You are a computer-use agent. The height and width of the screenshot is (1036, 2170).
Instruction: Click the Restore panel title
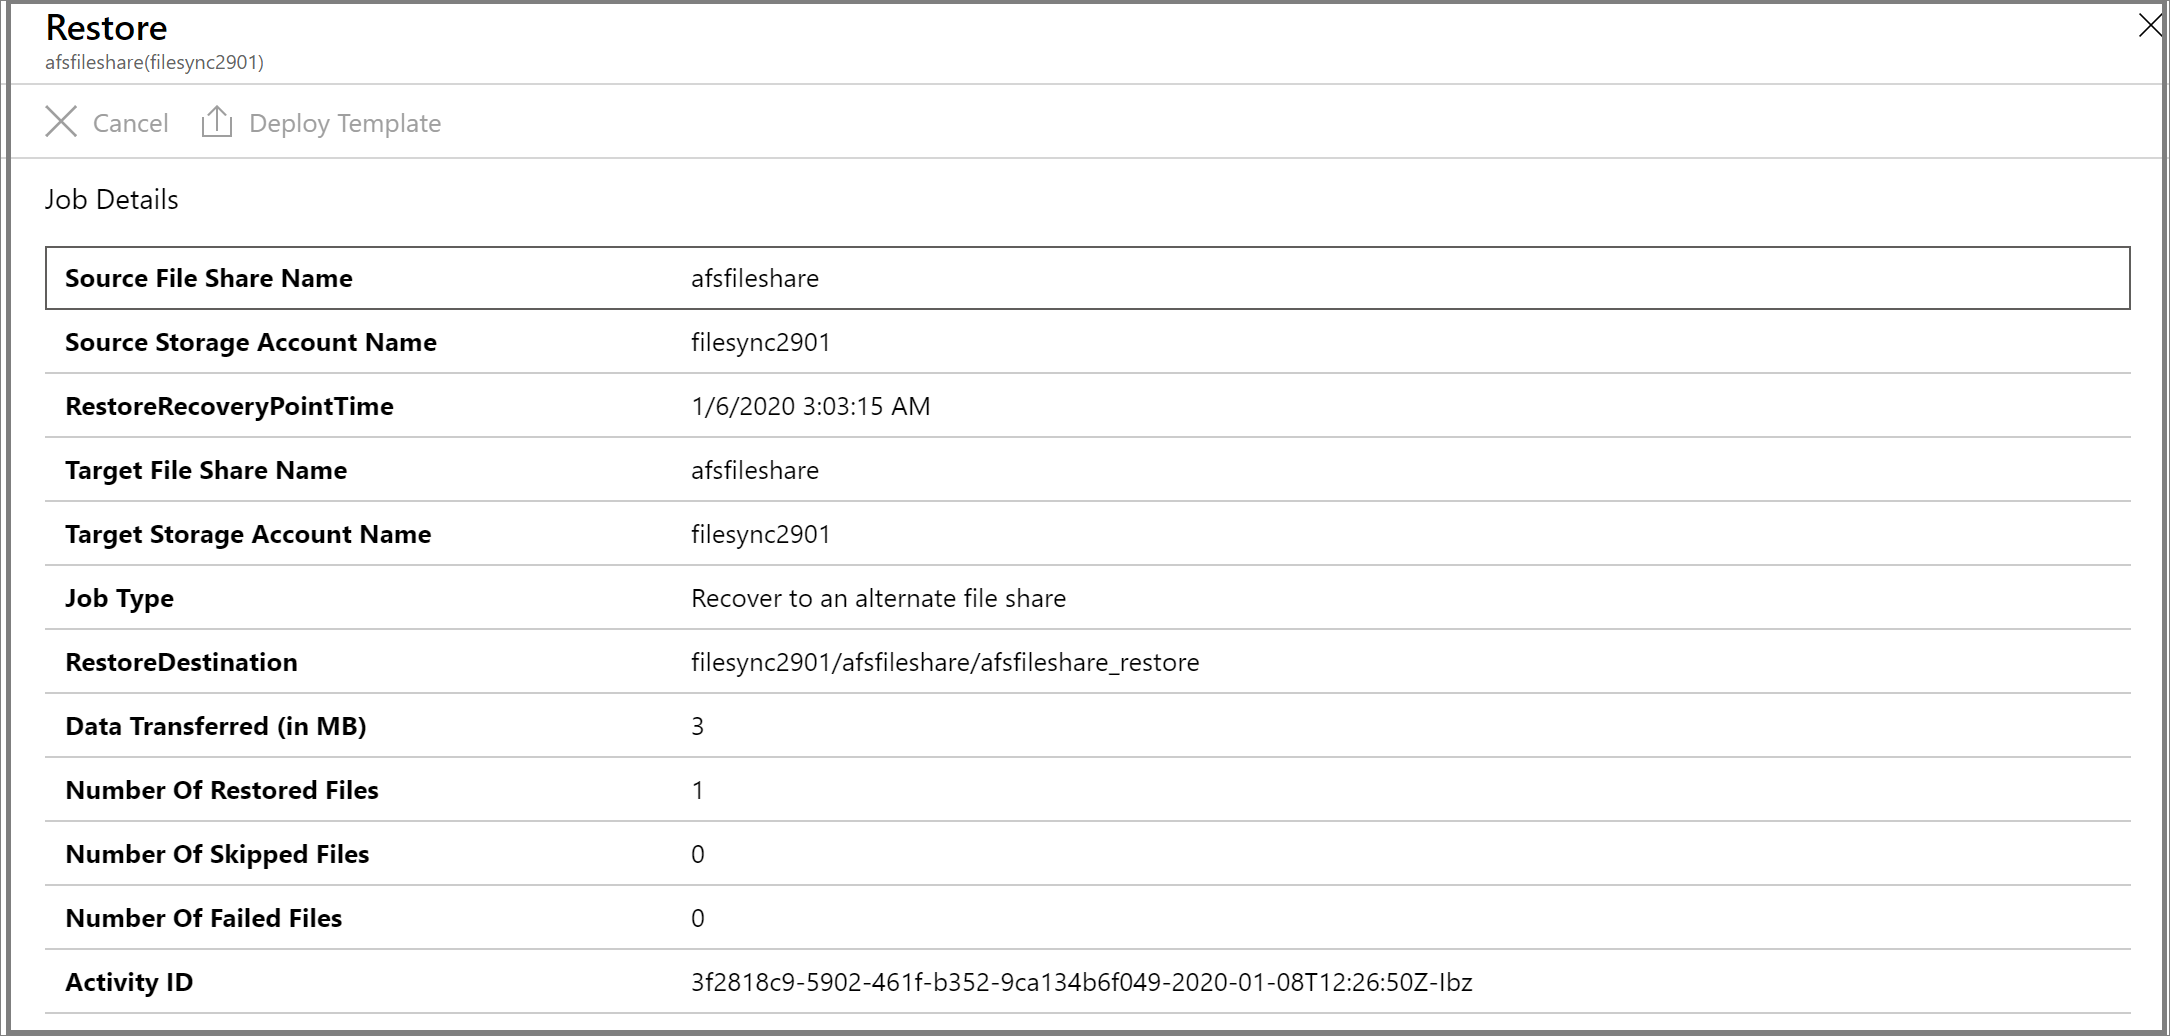107,27
